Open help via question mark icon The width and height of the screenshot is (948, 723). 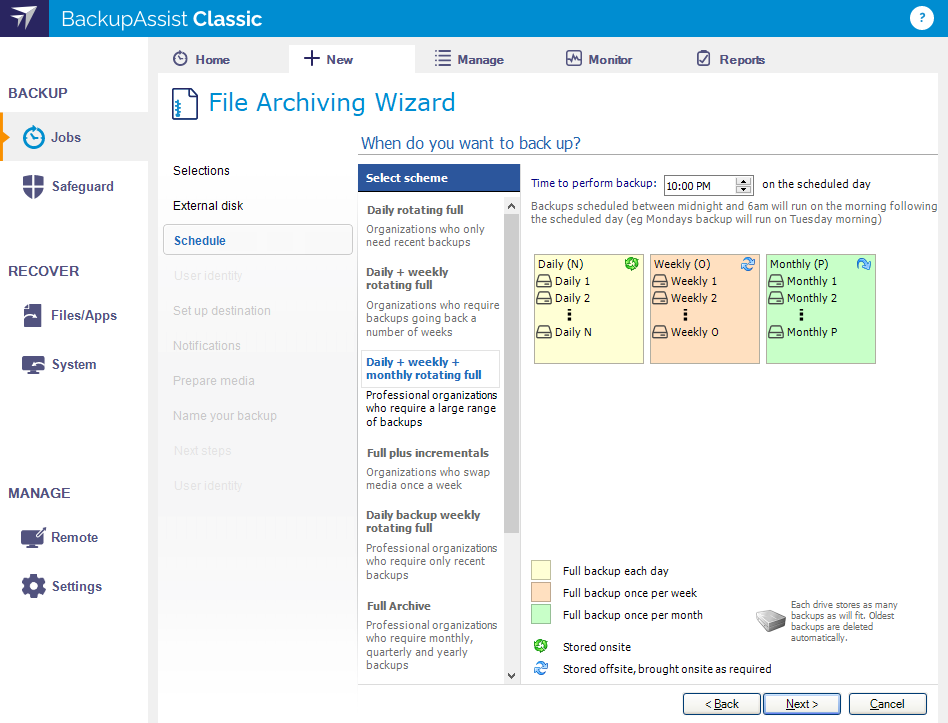921,18
